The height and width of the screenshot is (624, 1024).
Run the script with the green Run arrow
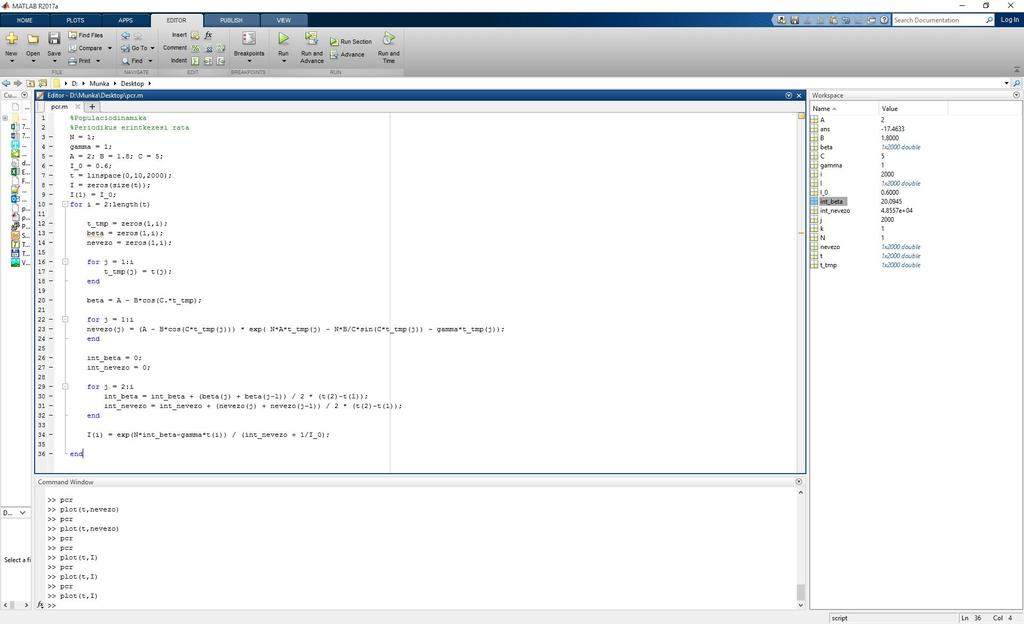click(283, 39)
